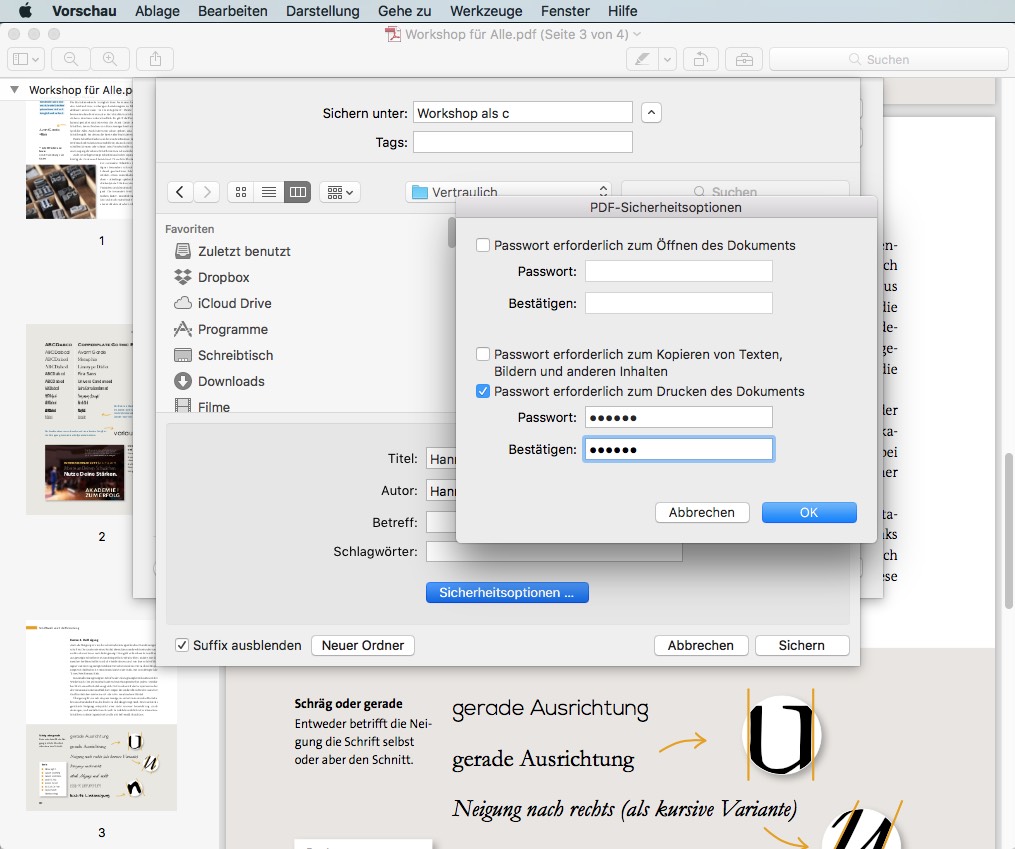
Task: Create a new folder with Neuer Ordner
Action: point(362,645)
